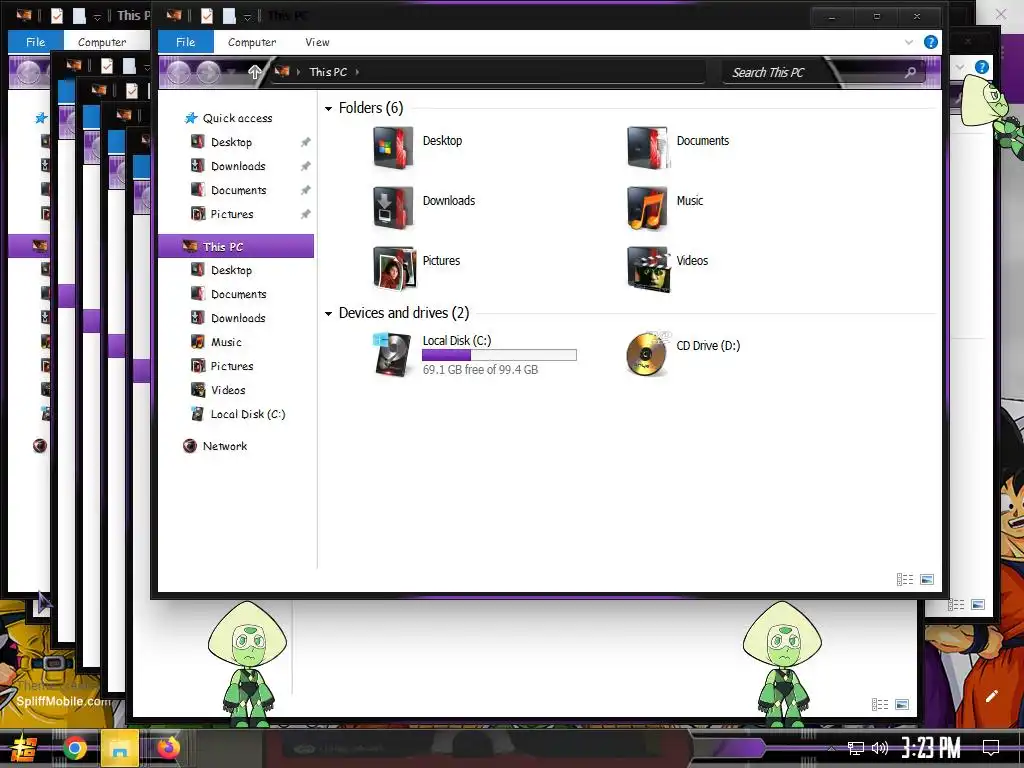Open the View ribbon tab
Screen dimensions: 1024x768
pos(317,42)
